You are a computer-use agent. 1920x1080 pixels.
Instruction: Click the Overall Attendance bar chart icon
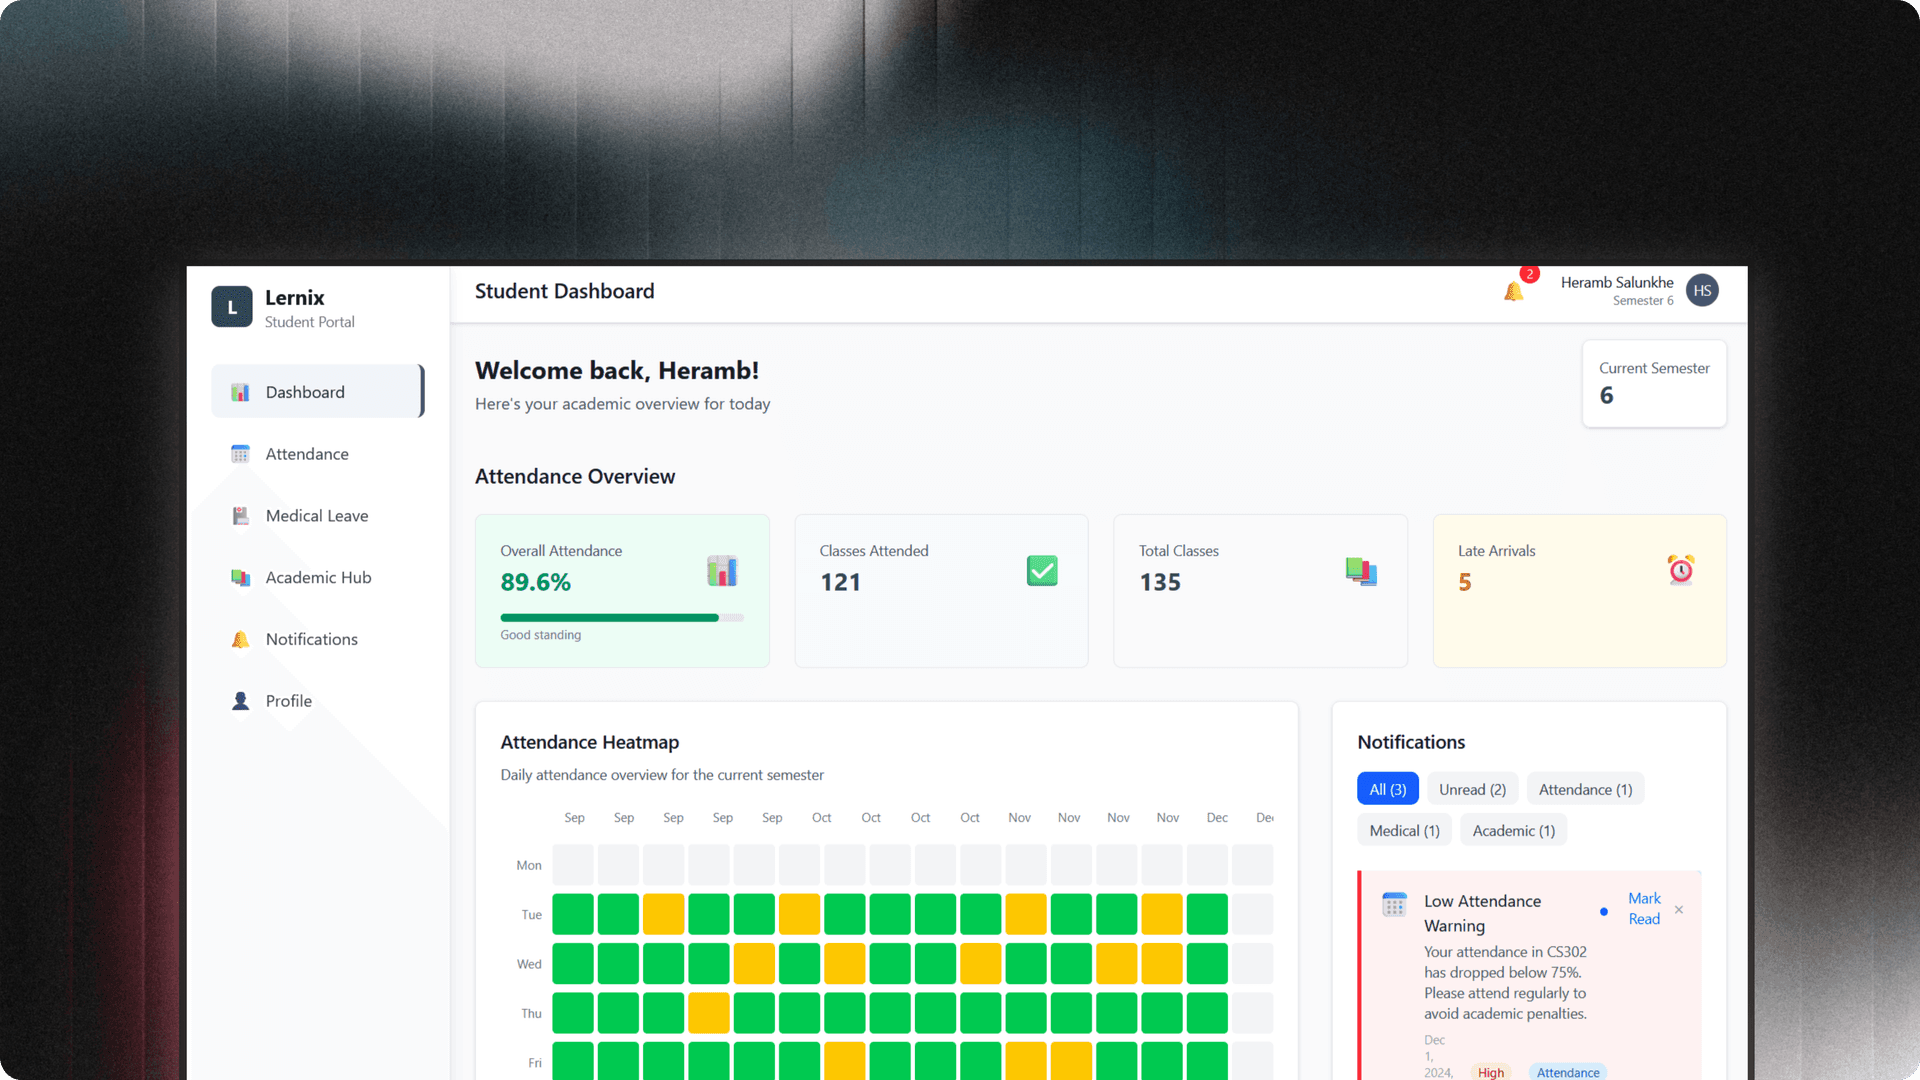[722, 571]
